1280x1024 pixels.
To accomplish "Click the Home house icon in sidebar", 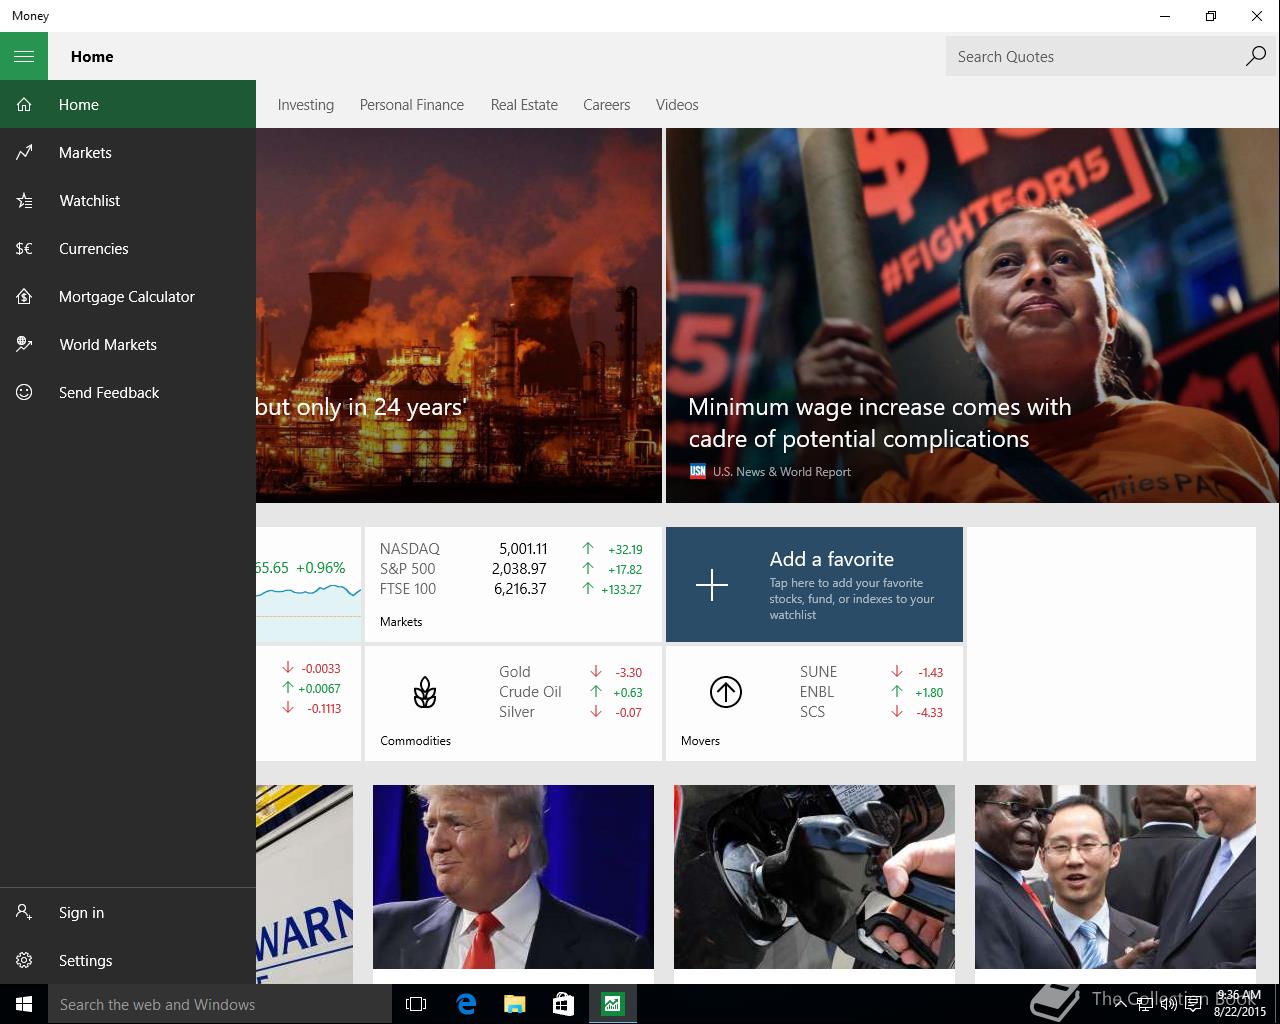I will click(24, 104).
